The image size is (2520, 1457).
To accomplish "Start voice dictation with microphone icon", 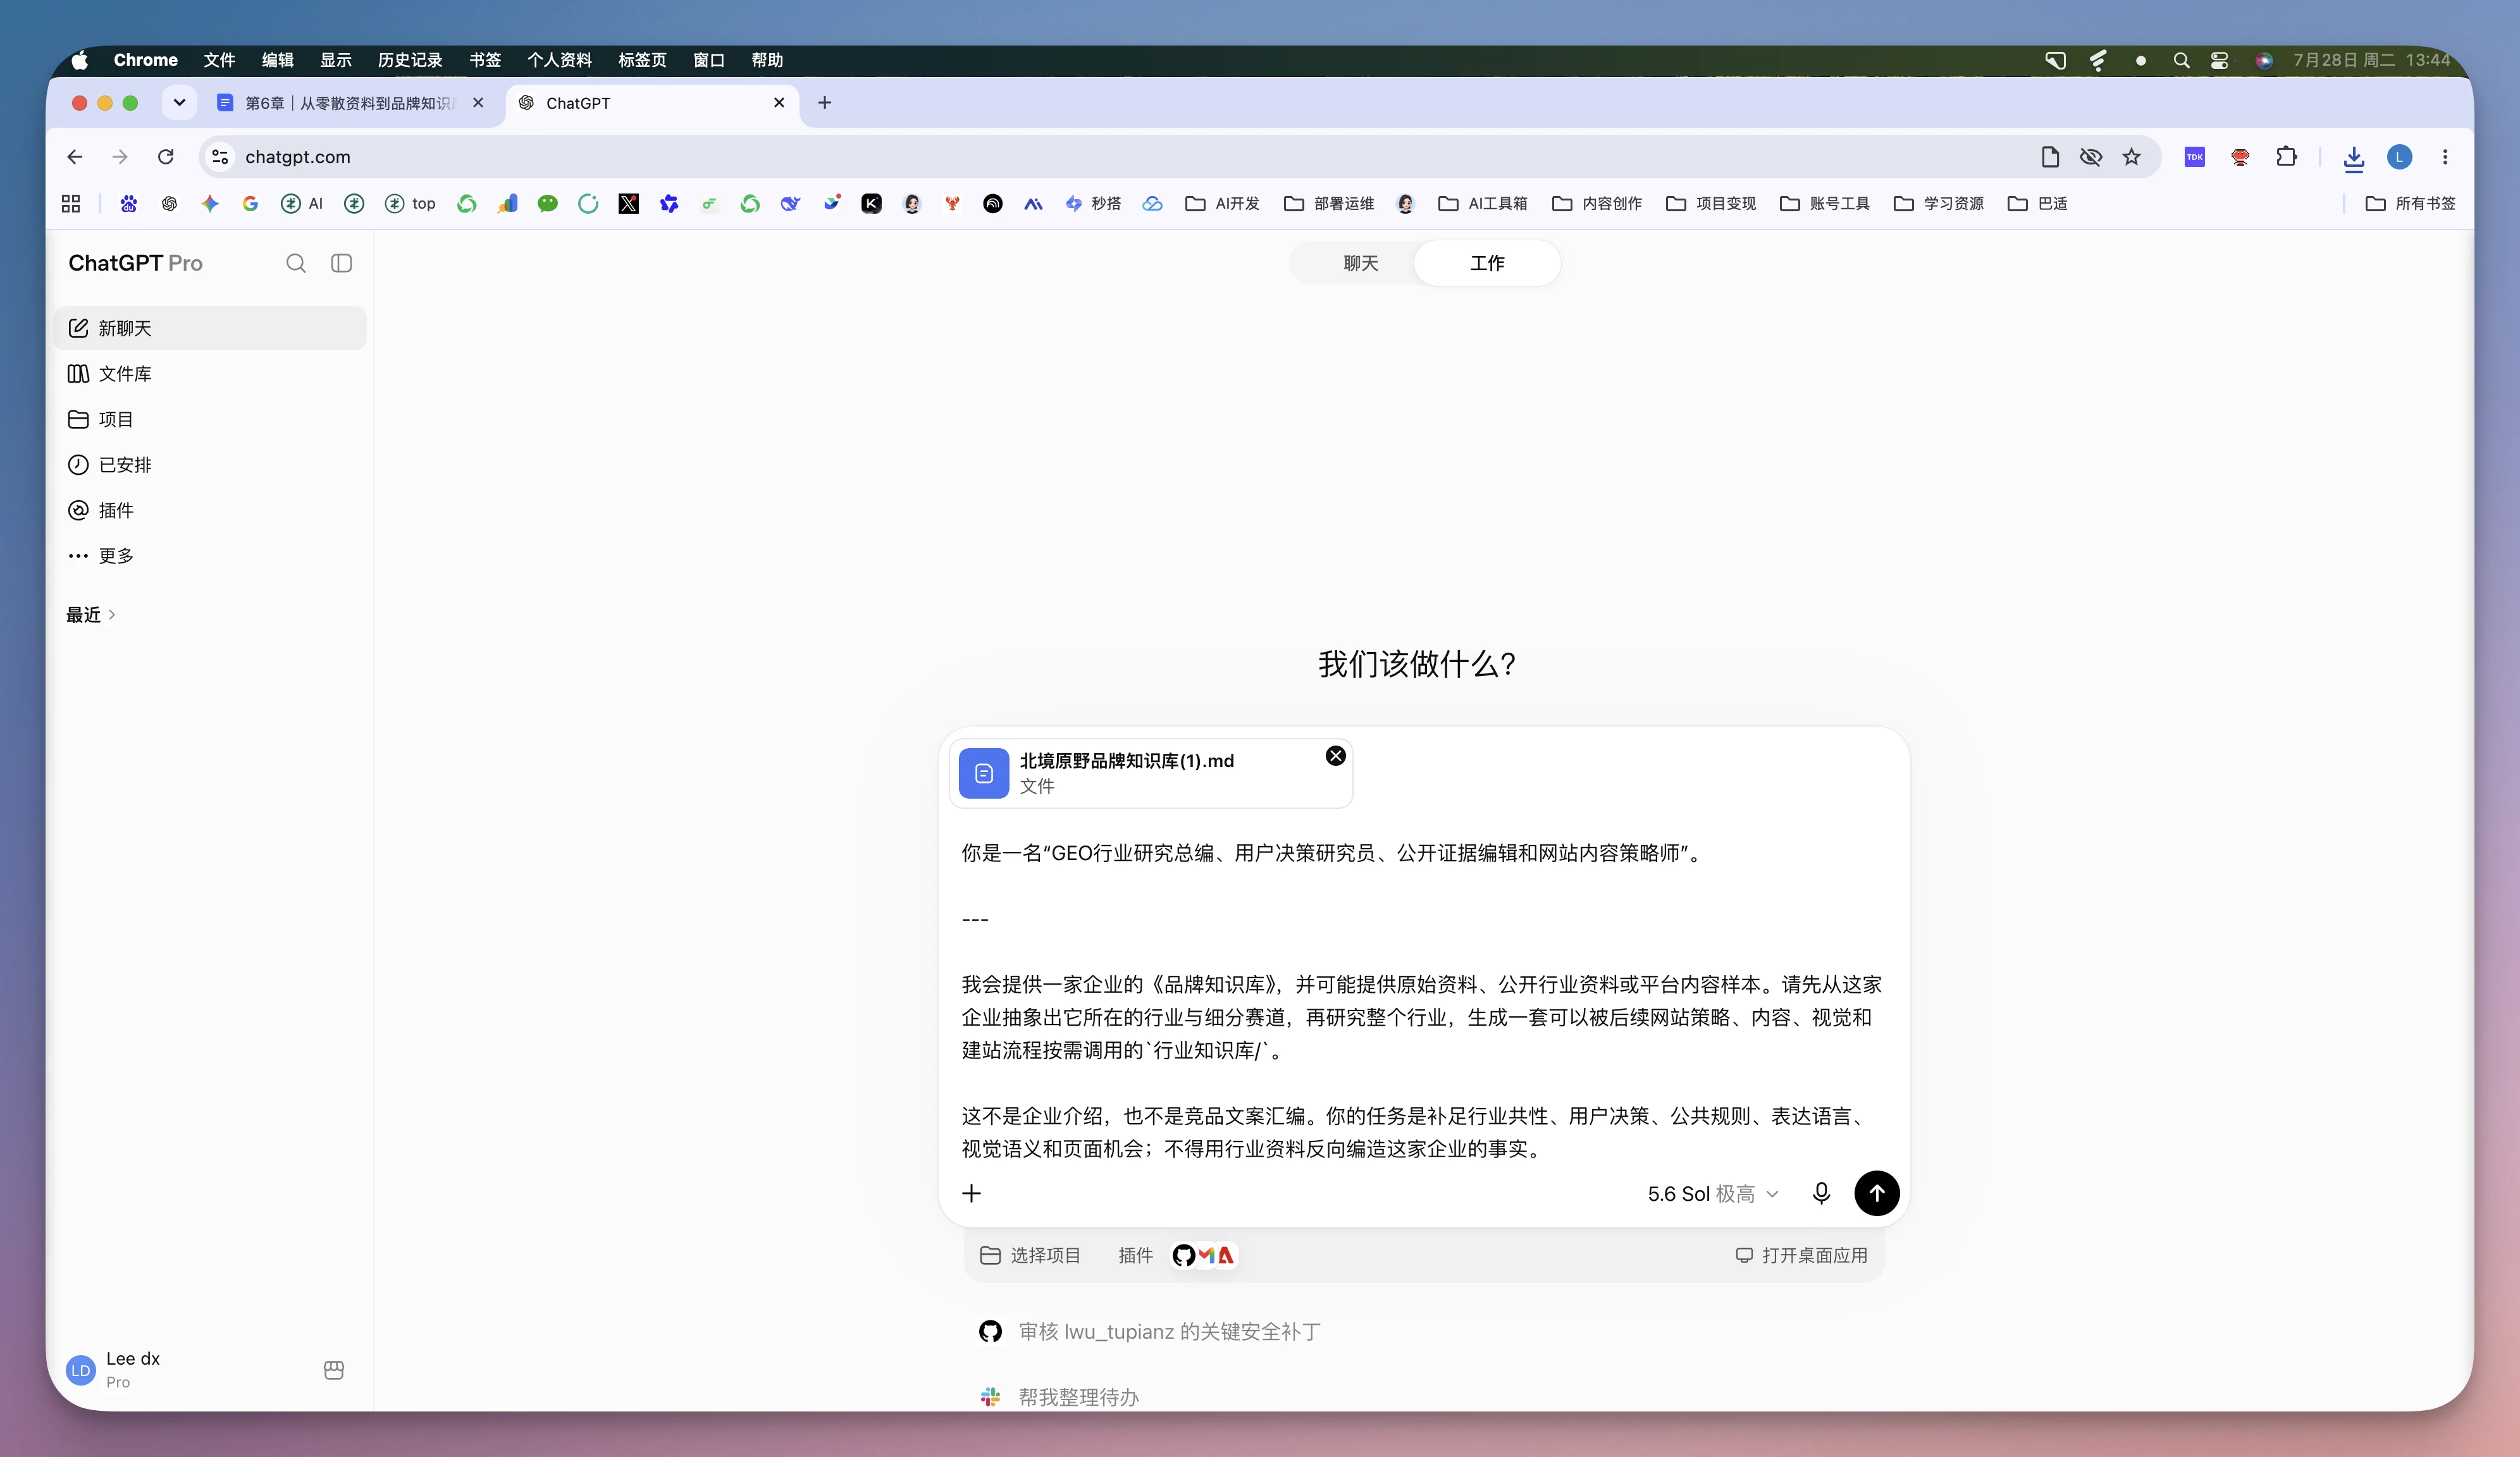I will click(1821, 1193).
